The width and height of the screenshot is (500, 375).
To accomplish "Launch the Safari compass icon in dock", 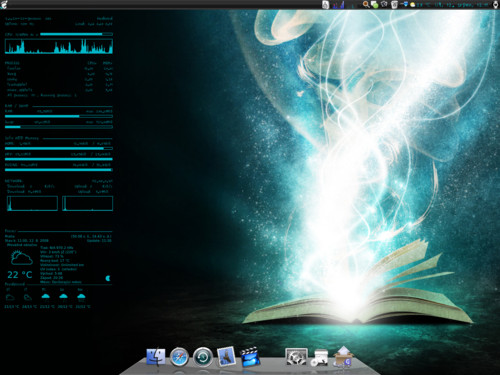I will pos(179,357).
